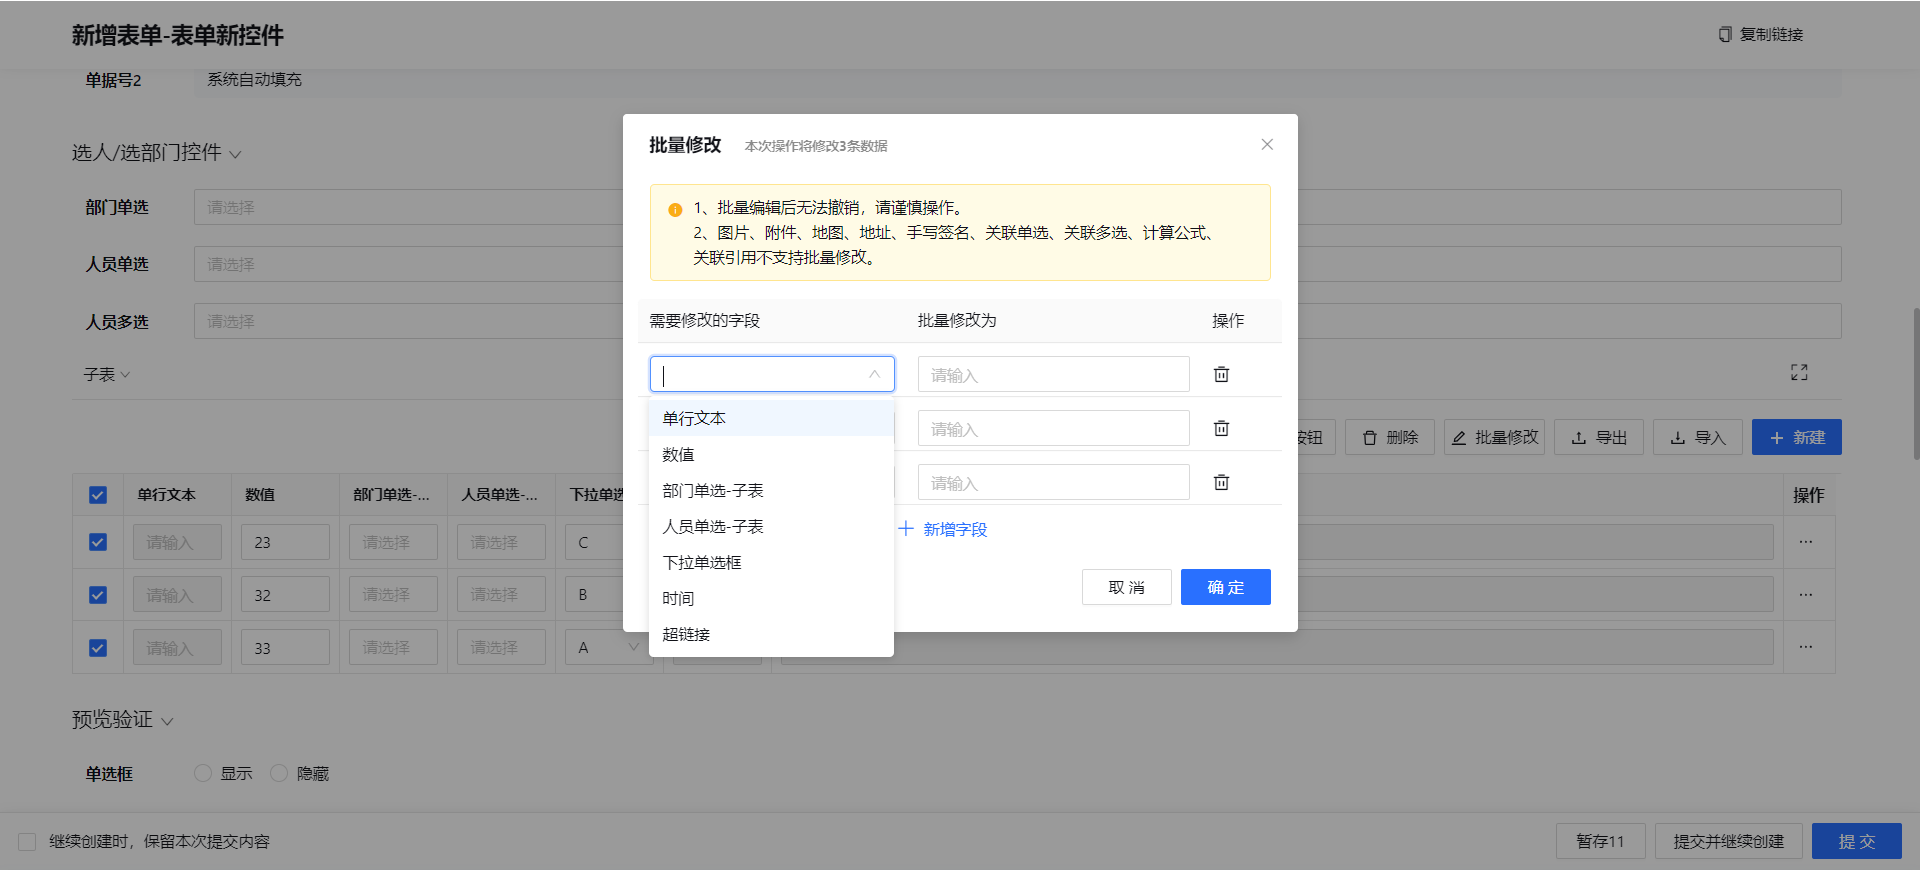
Task: Collapse the 子表 section
Action: [x=125, y=375]
